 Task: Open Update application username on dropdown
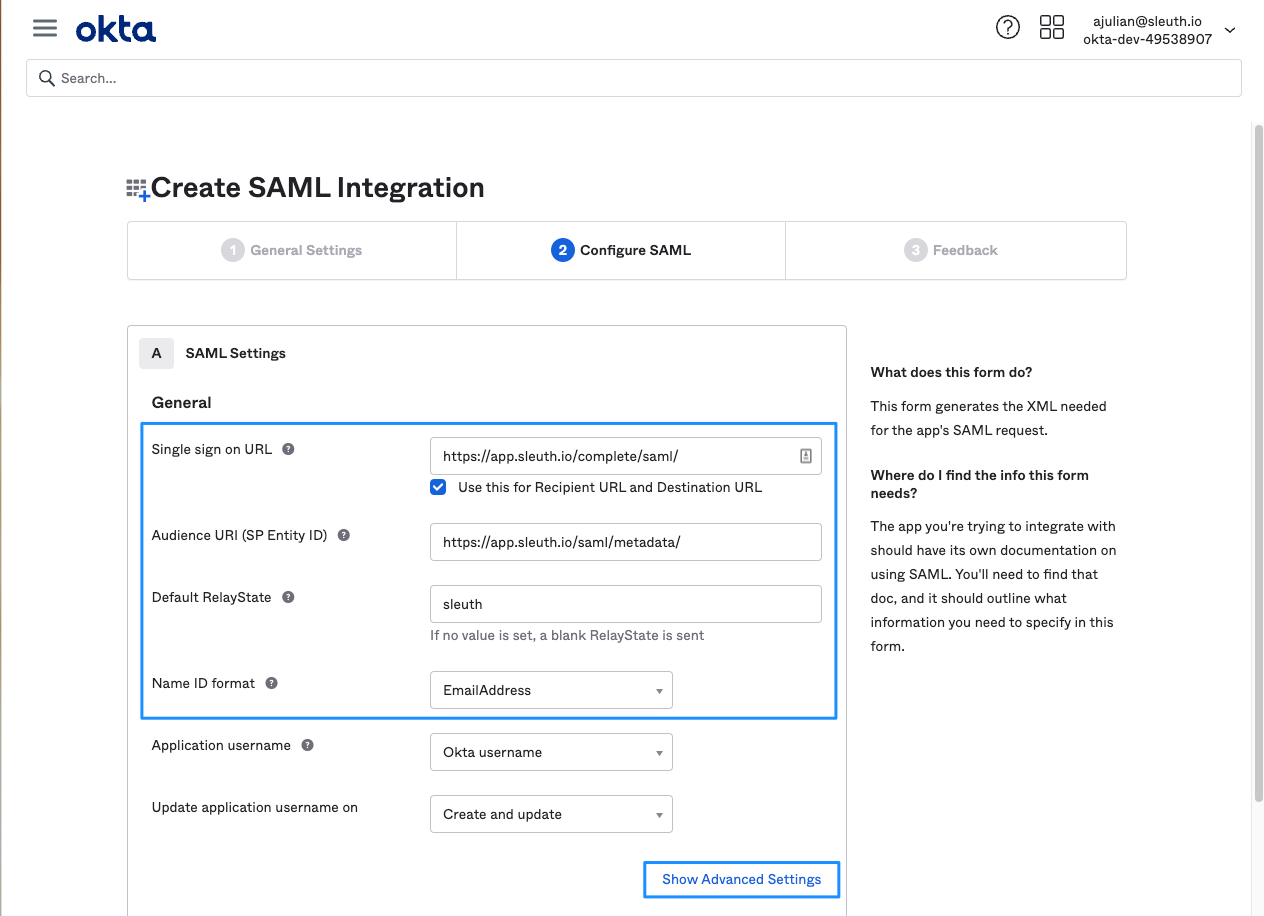point(551,814)
